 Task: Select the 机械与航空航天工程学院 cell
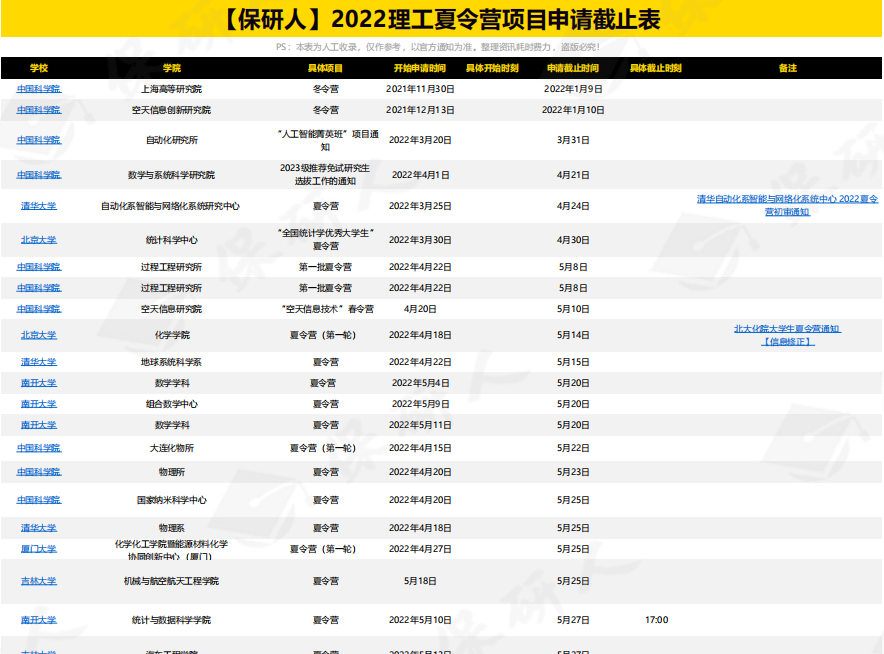[x=171, y=581]
